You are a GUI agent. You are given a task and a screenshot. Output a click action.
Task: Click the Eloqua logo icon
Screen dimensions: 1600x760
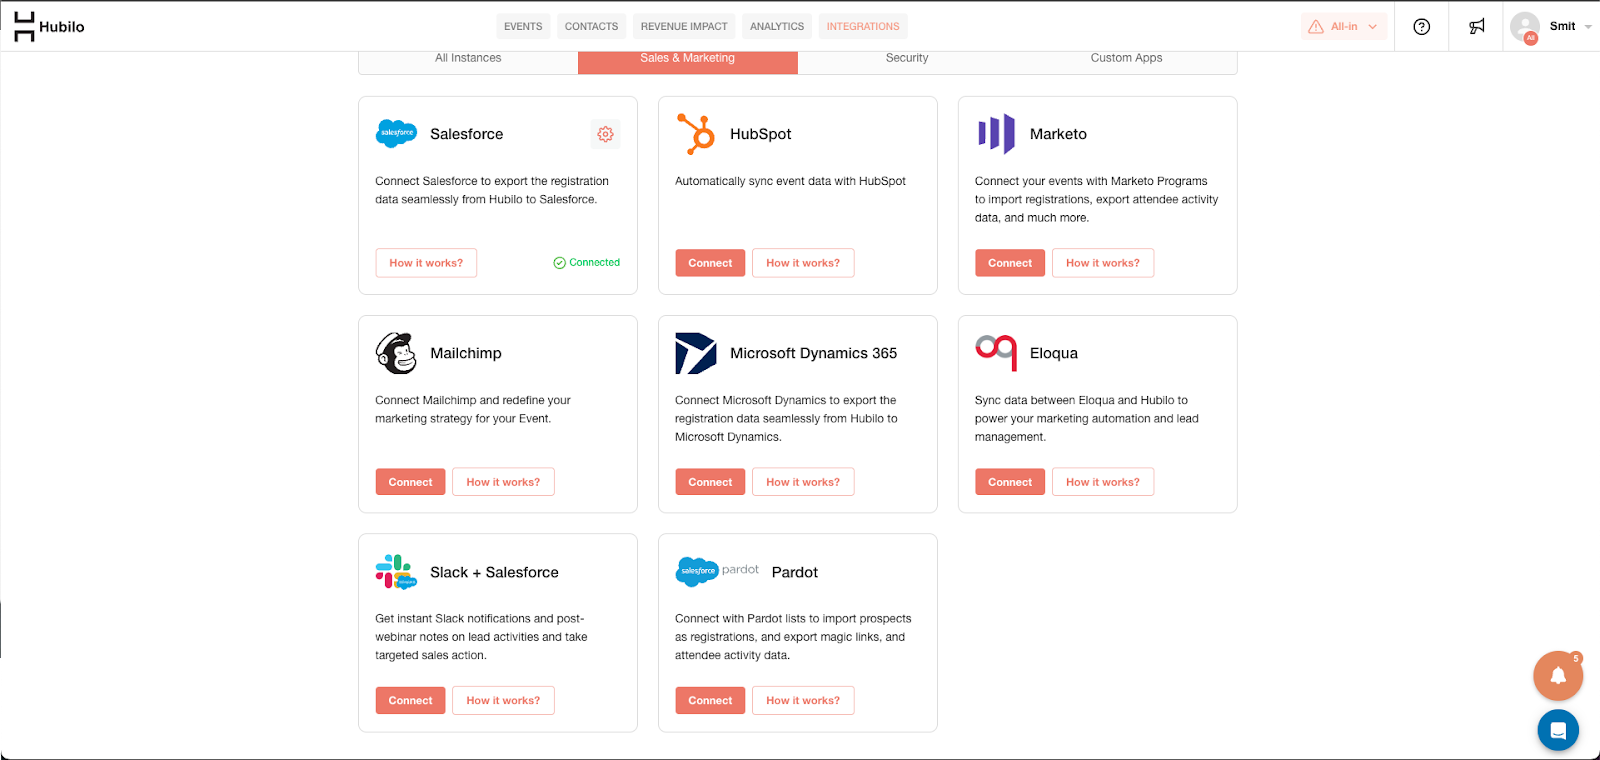[996, 352]
